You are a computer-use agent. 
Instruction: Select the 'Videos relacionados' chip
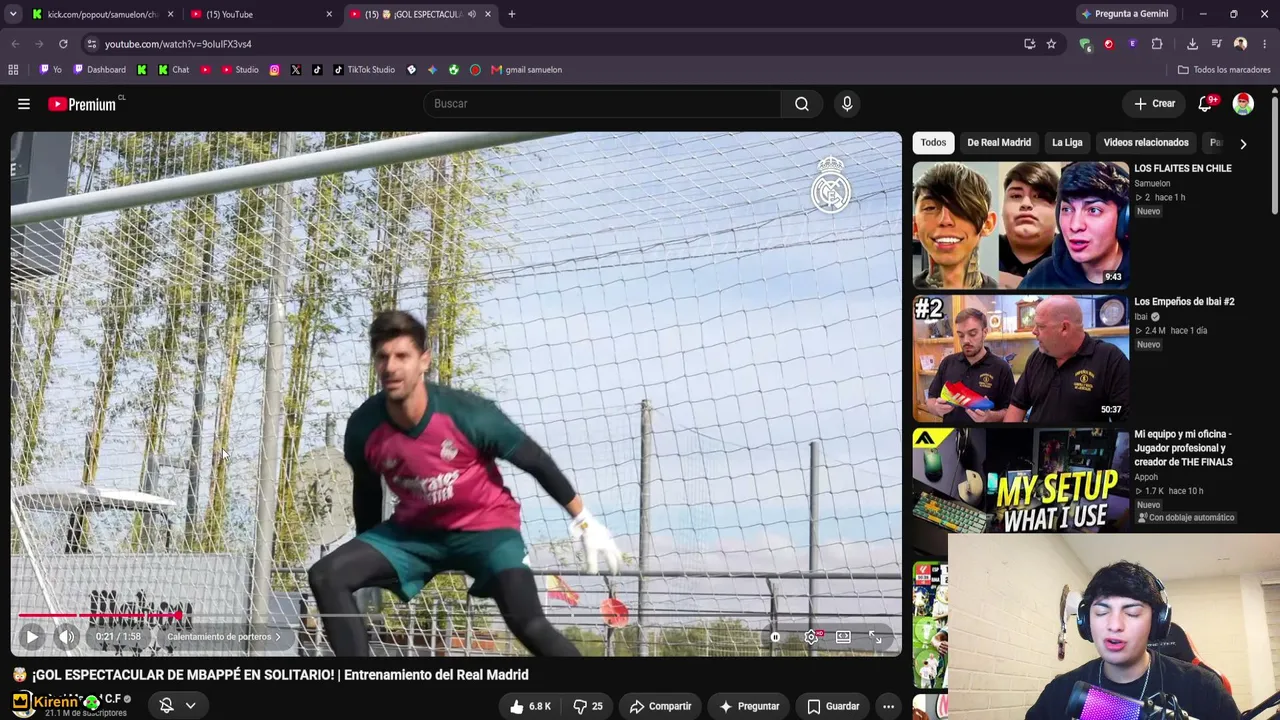[x=1146, y=143]
